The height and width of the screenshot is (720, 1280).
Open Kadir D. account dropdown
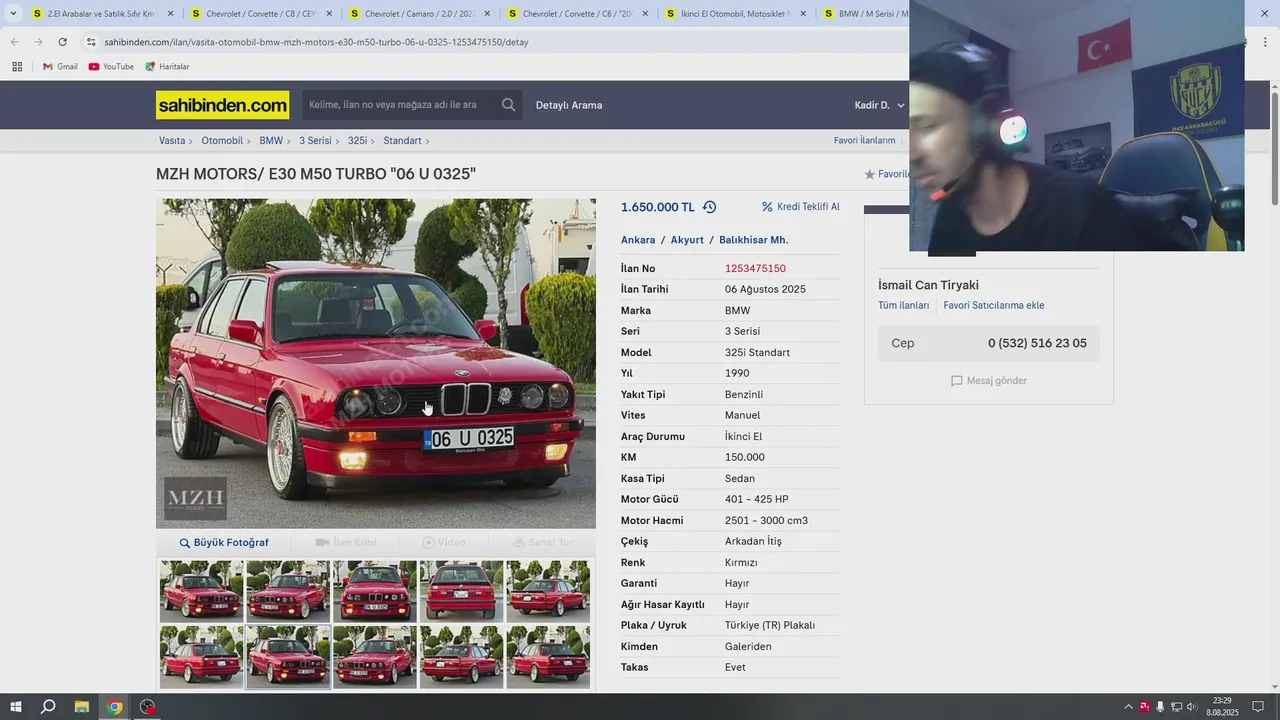pos(879,105)
